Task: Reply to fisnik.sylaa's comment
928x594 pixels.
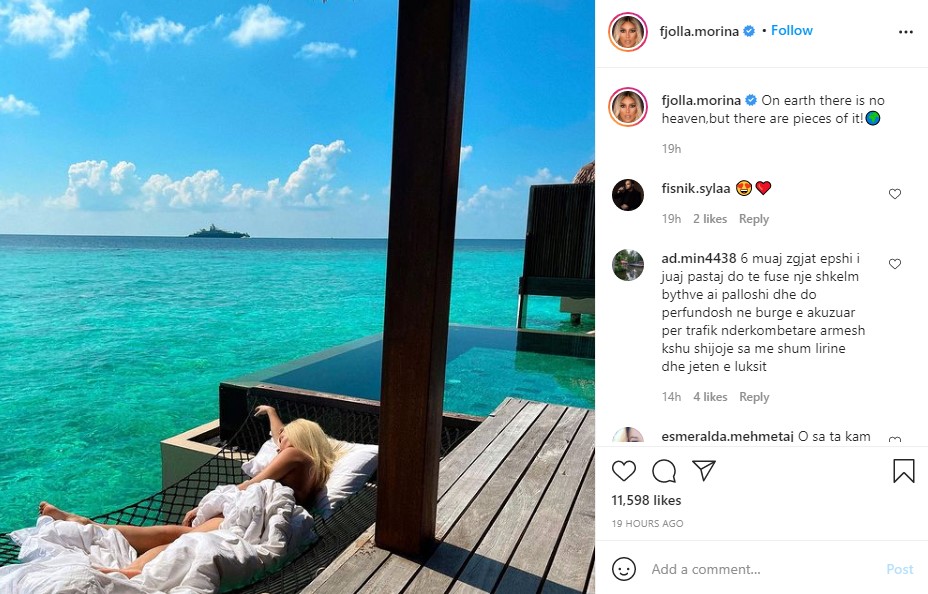Action: point(754,219)
